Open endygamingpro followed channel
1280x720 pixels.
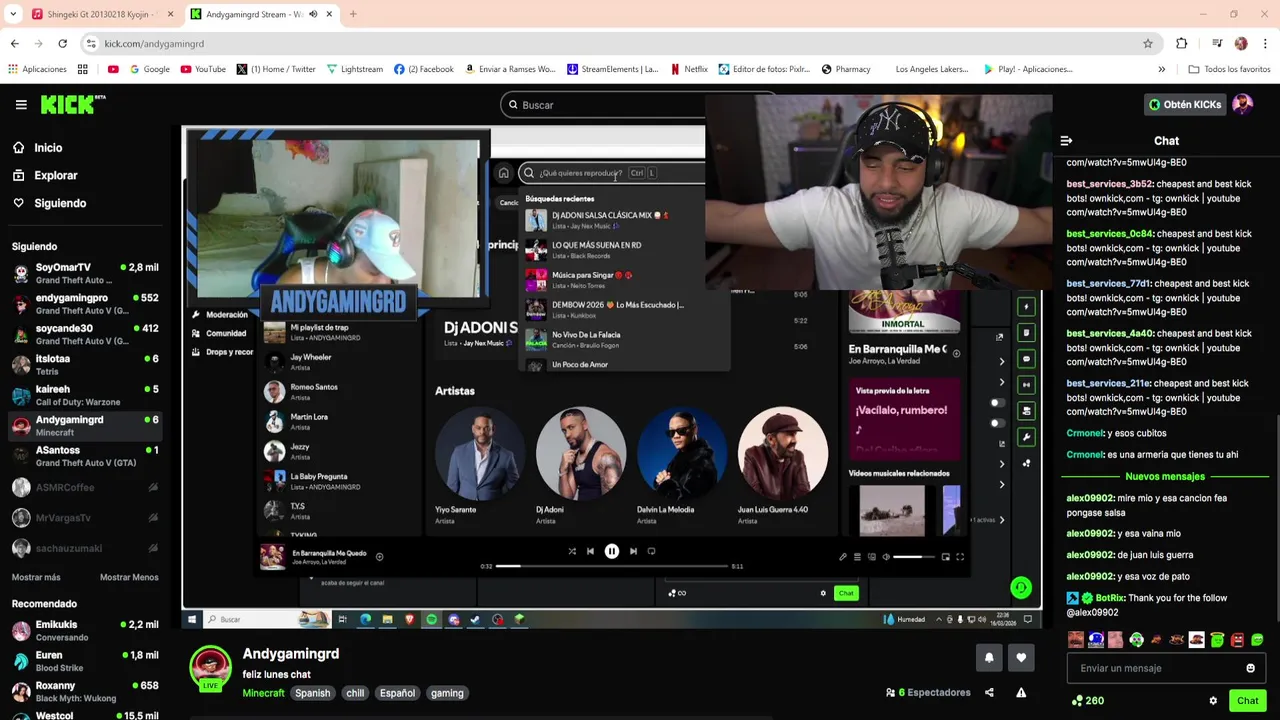pos(85,304)
